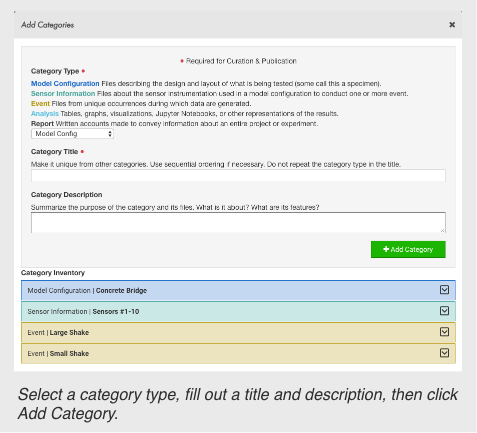Click the yellow Event type label
This screenshot has width=477, height=433.
(x=40, y=103)
